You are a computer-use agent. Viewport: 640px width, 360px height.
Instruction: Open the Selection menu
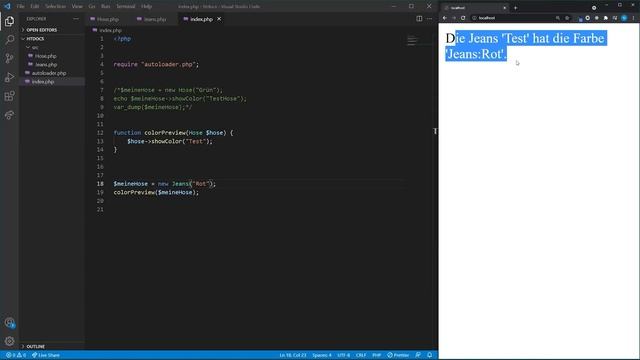[x=56, y=7]
